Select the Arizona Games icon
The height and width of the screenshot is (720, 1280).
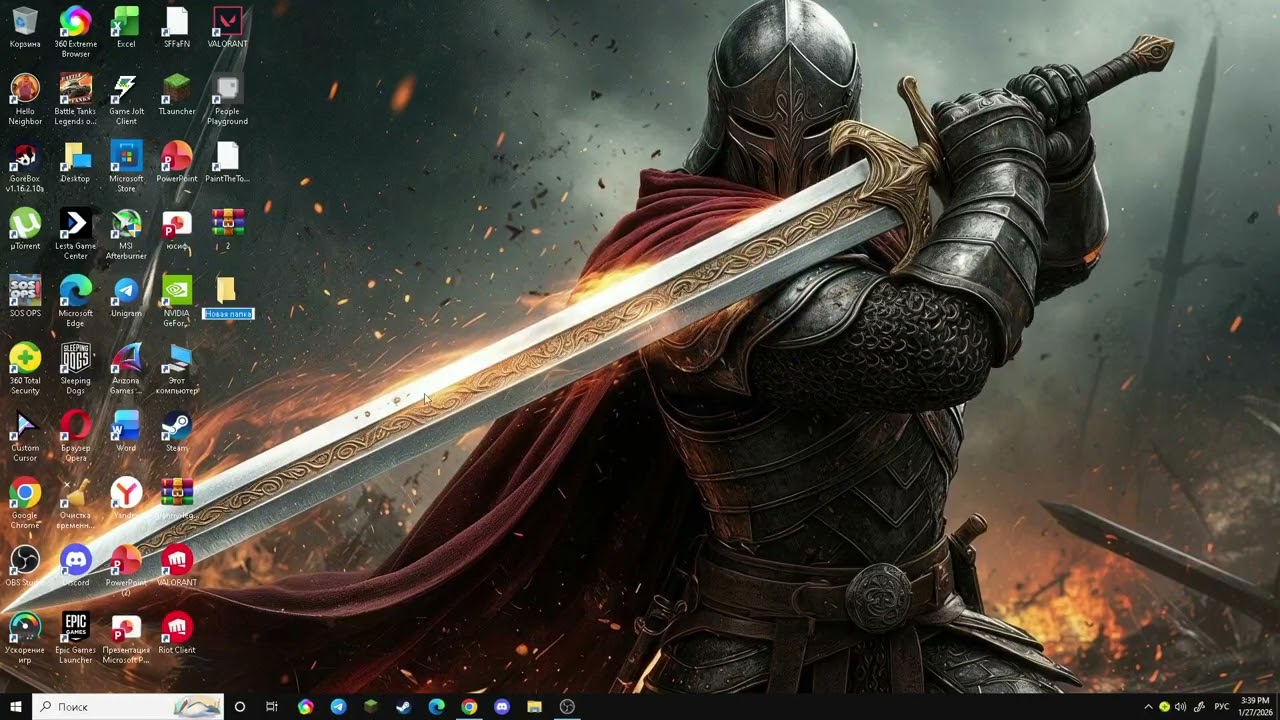(x=126, y=357)
